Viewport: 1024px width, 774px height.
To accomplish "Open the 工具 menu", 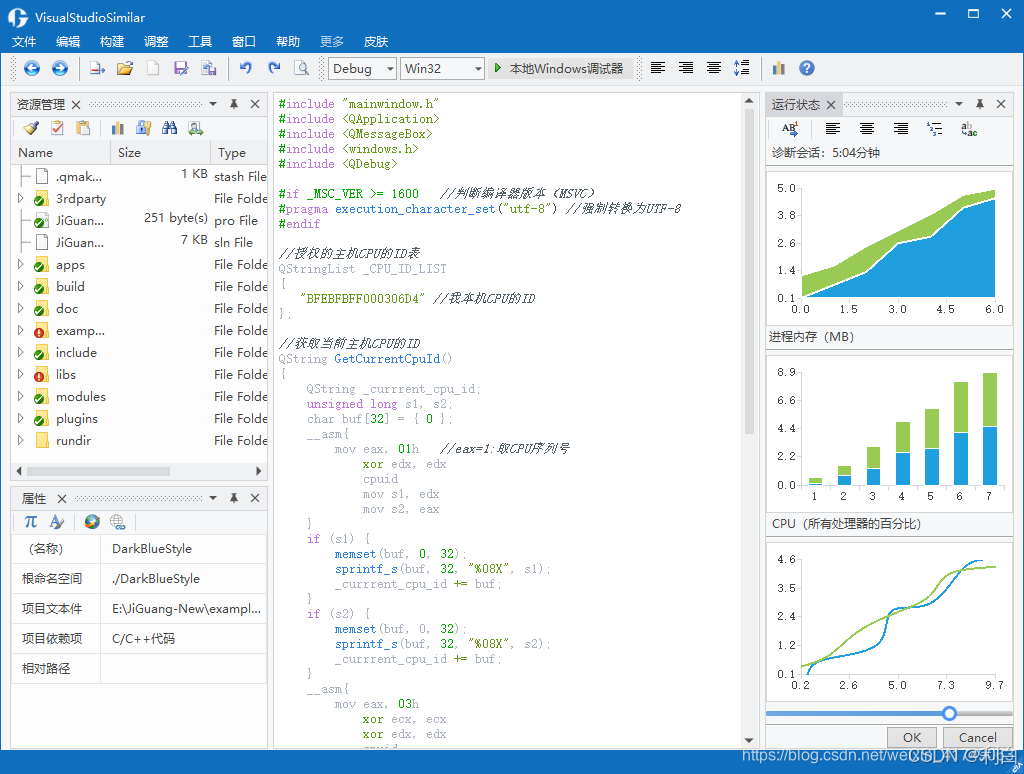I will pyautogui.click(x=200, y=42).
